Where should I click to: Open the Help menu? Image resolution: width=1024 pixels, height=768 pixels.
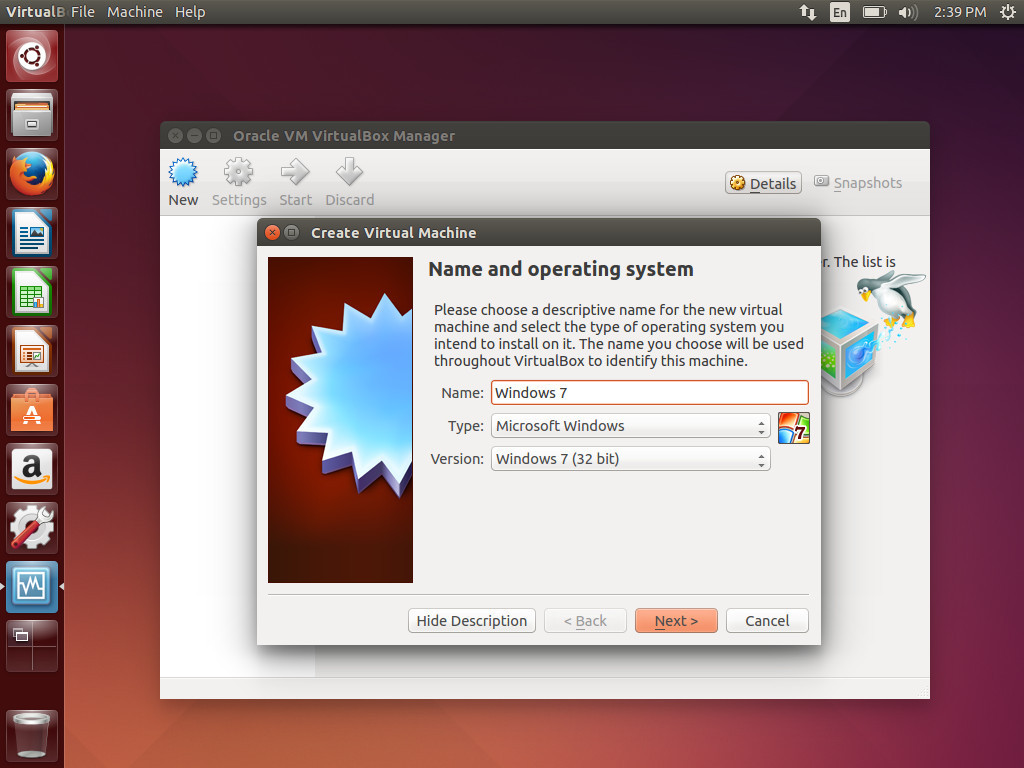(x=190, y=12)
